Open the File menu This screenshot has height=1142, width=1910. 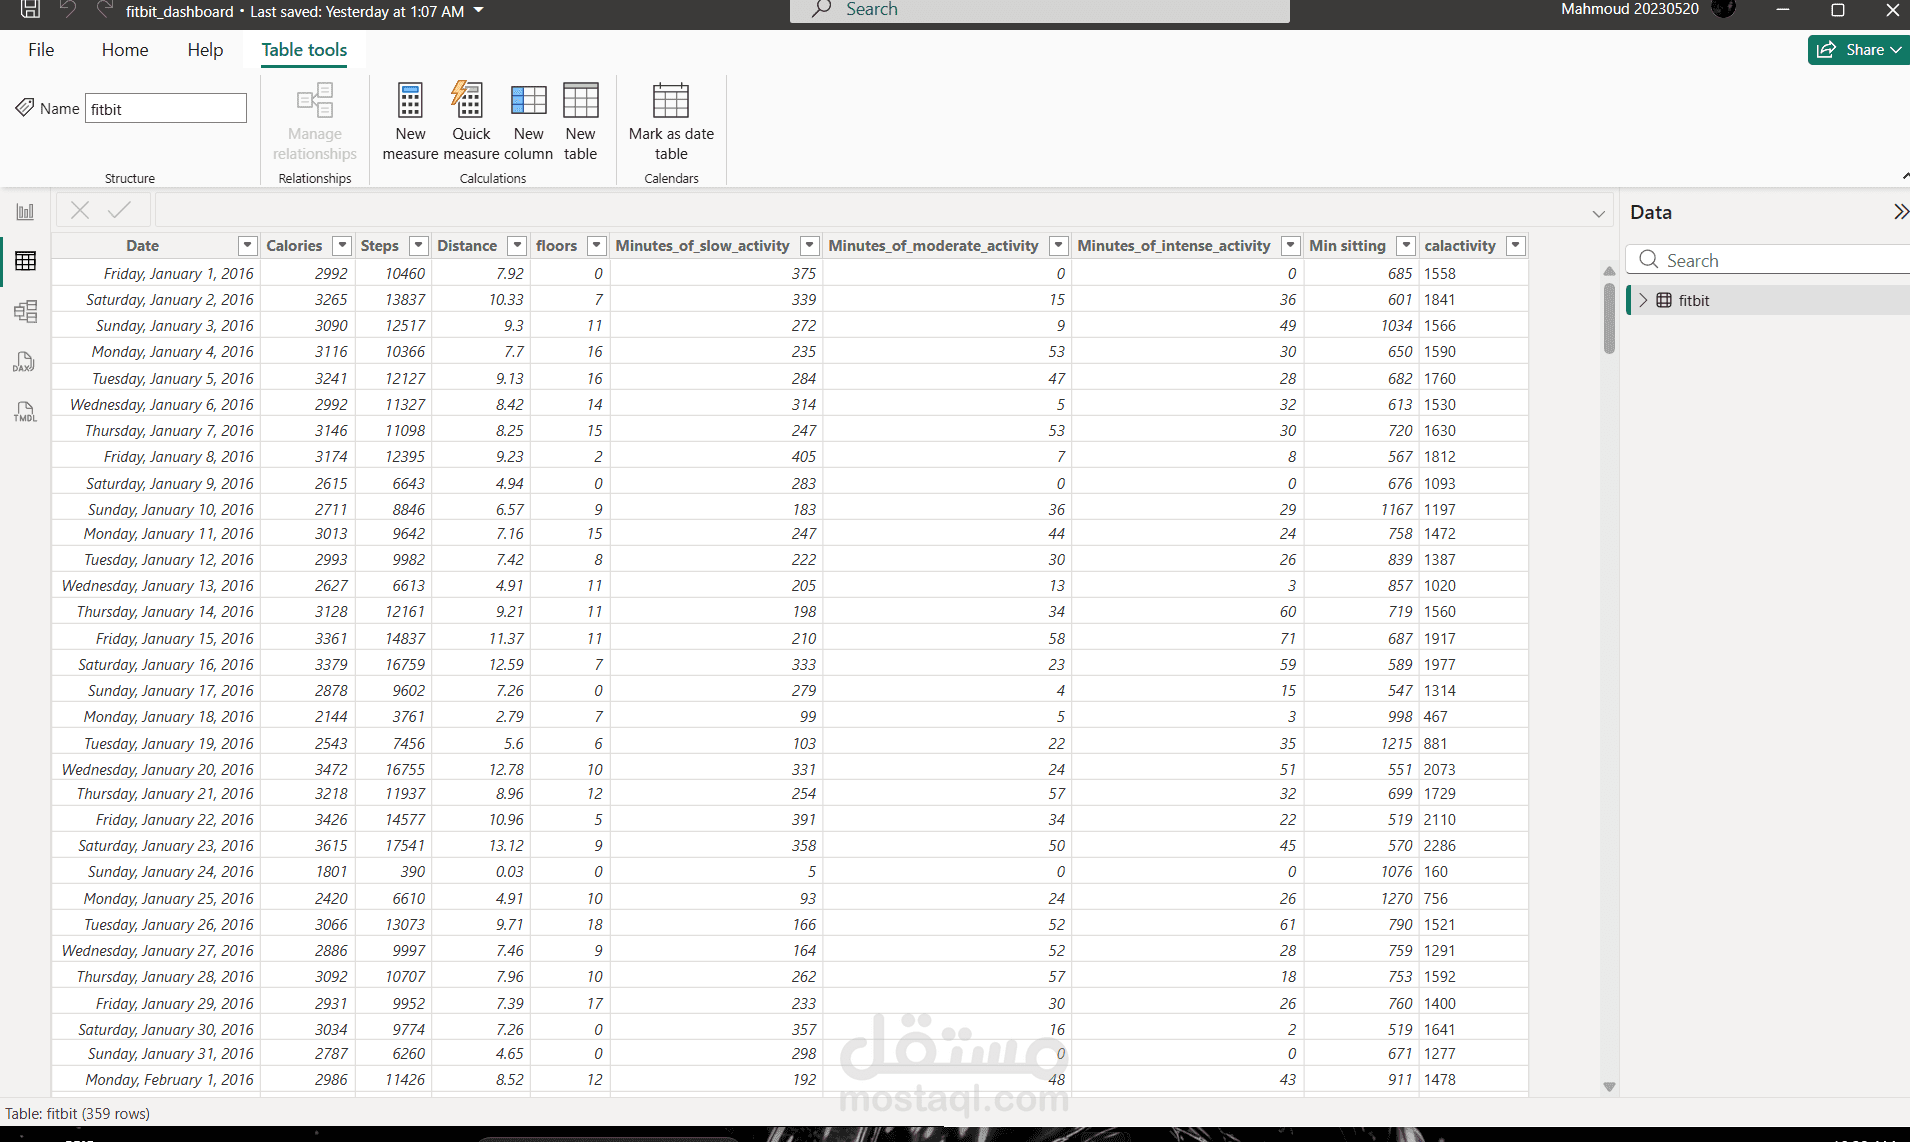click(x=41, y=50)
